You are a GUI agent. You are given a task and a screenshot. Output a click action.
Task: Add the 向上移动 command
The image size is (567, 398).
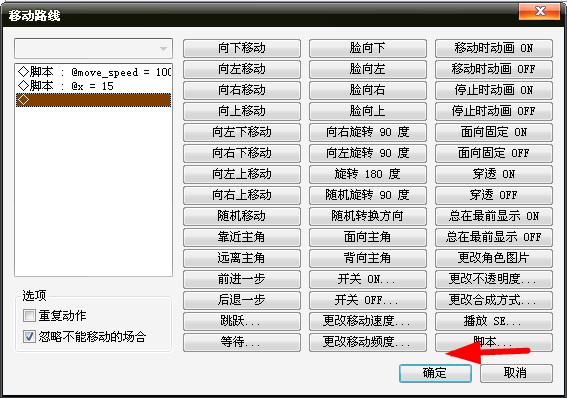click(242, 111)
